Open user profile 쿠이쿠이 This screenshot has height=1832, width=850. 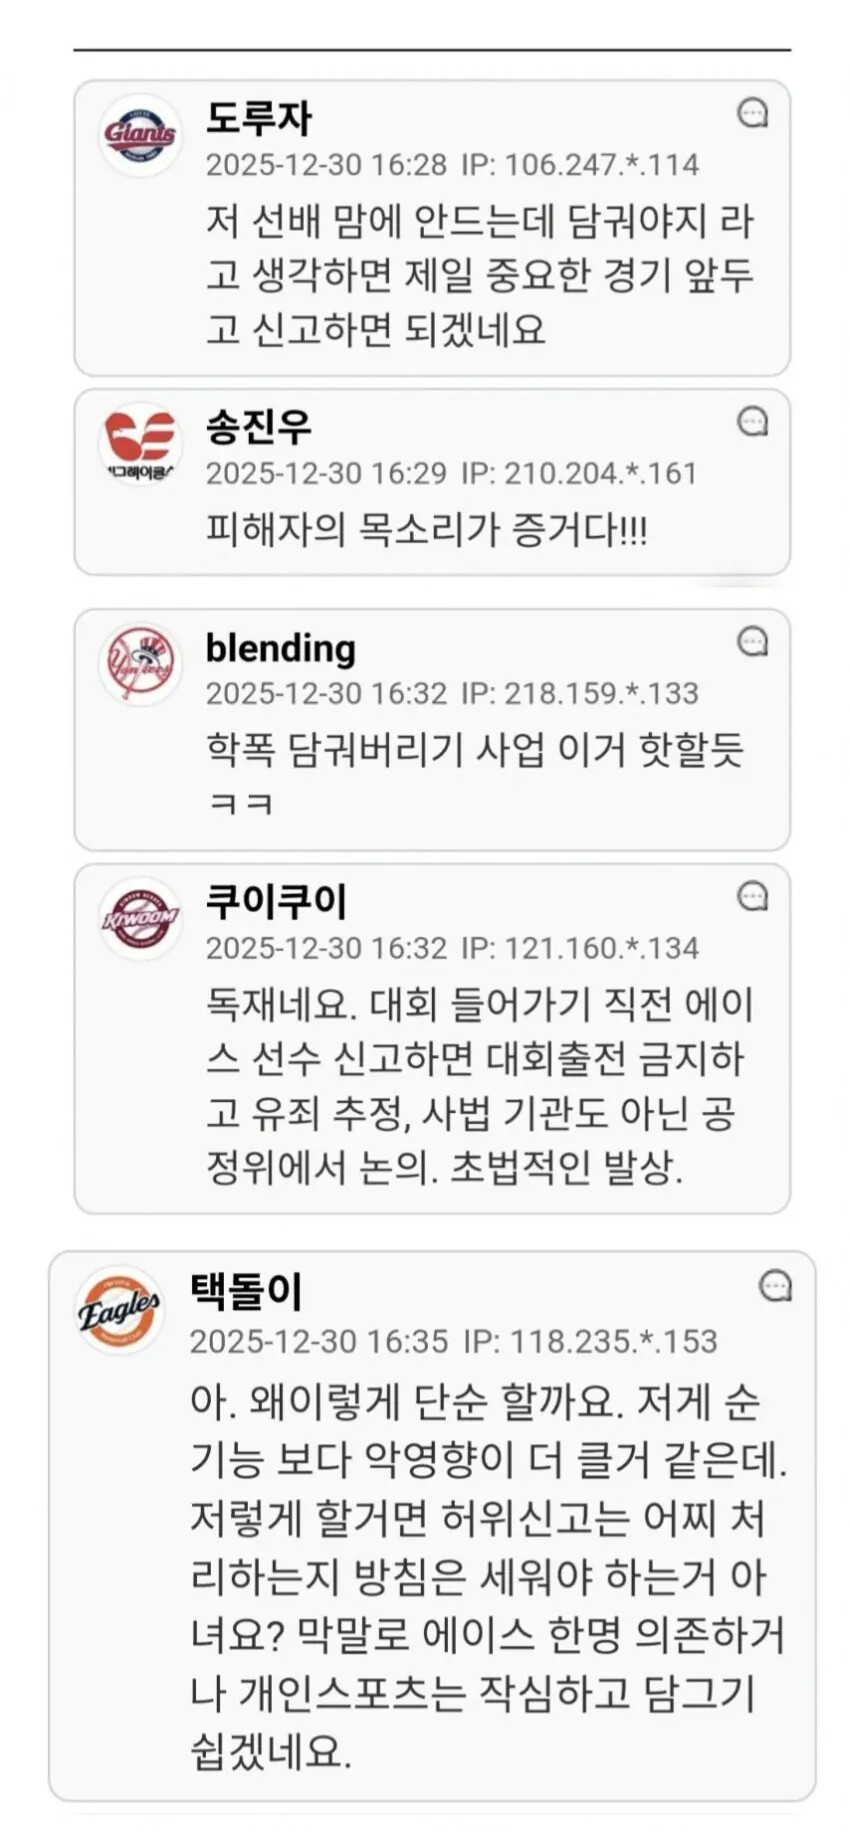[x=277, y=901]
